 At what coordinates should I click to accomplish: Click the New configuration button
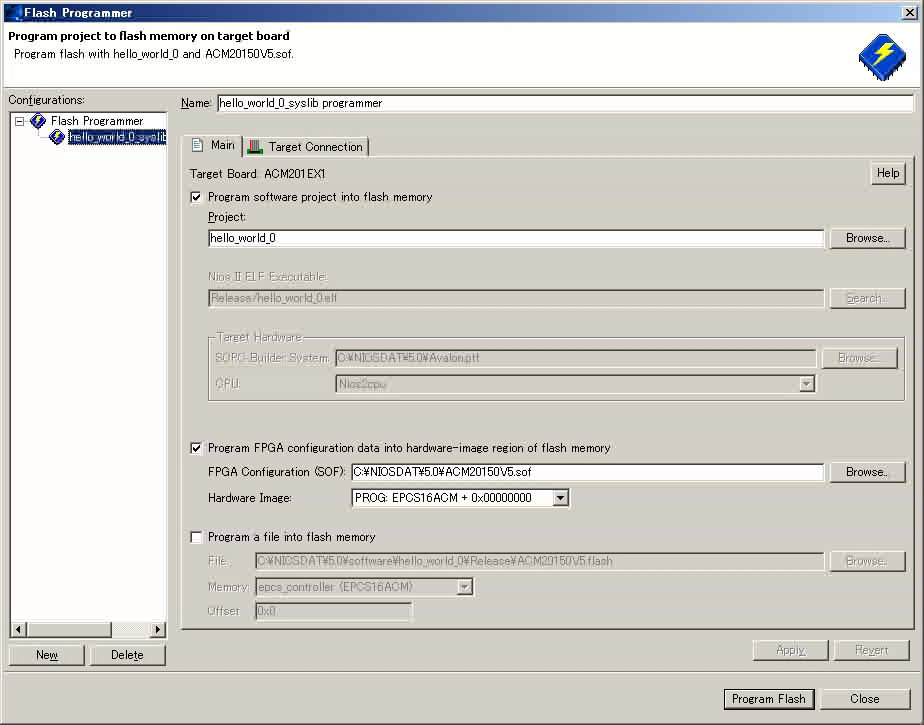click(46, 655)
